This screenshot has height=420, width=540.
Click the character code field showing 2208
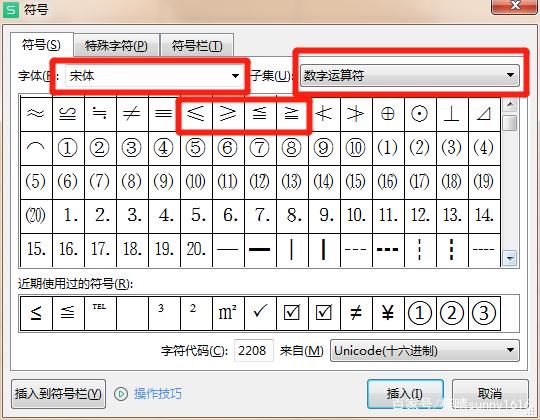click(x=253, y=350)
